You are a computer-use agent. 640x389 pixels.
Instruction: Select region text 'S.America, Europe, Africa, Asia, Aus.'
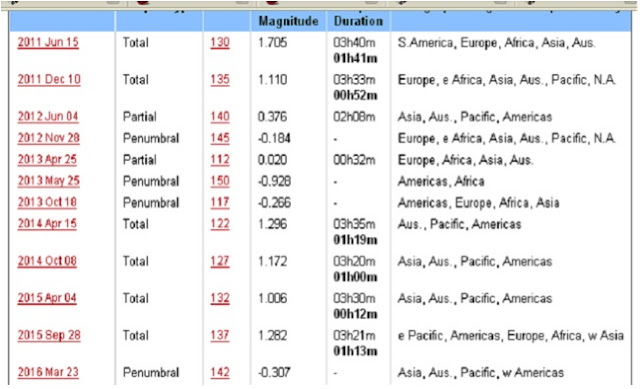(x=496, y=43)
